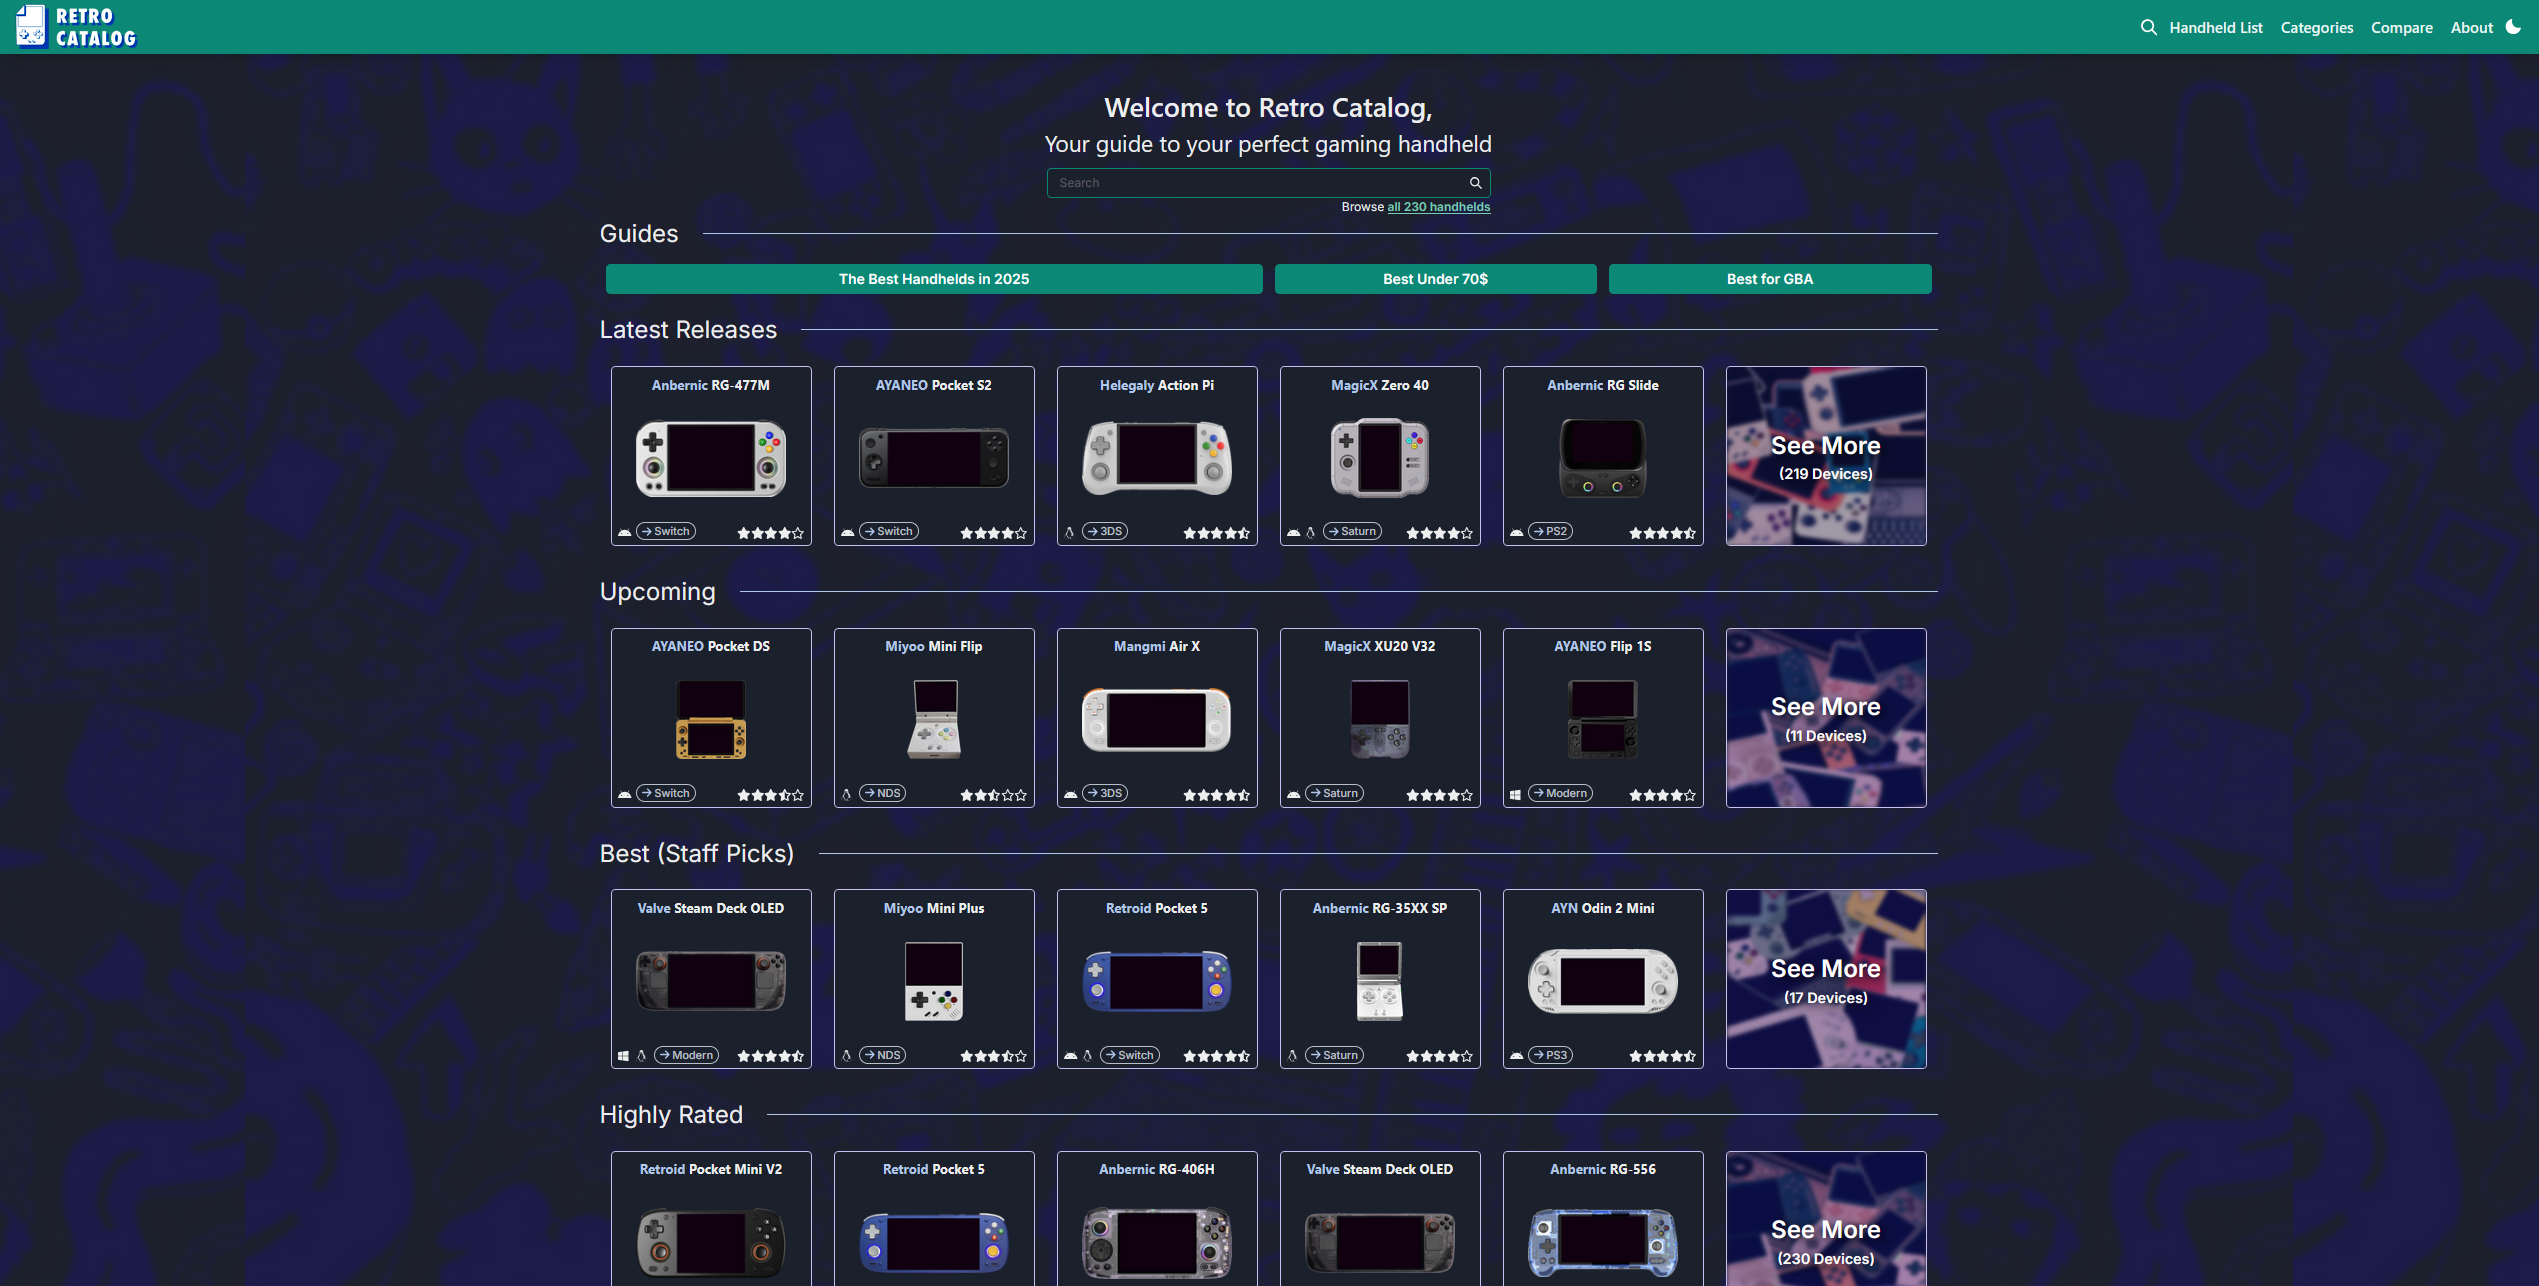Screen dimensions: 2539x1286
Task: Click NDS tag on Miyoo Mini Flip
Action: 882,793
